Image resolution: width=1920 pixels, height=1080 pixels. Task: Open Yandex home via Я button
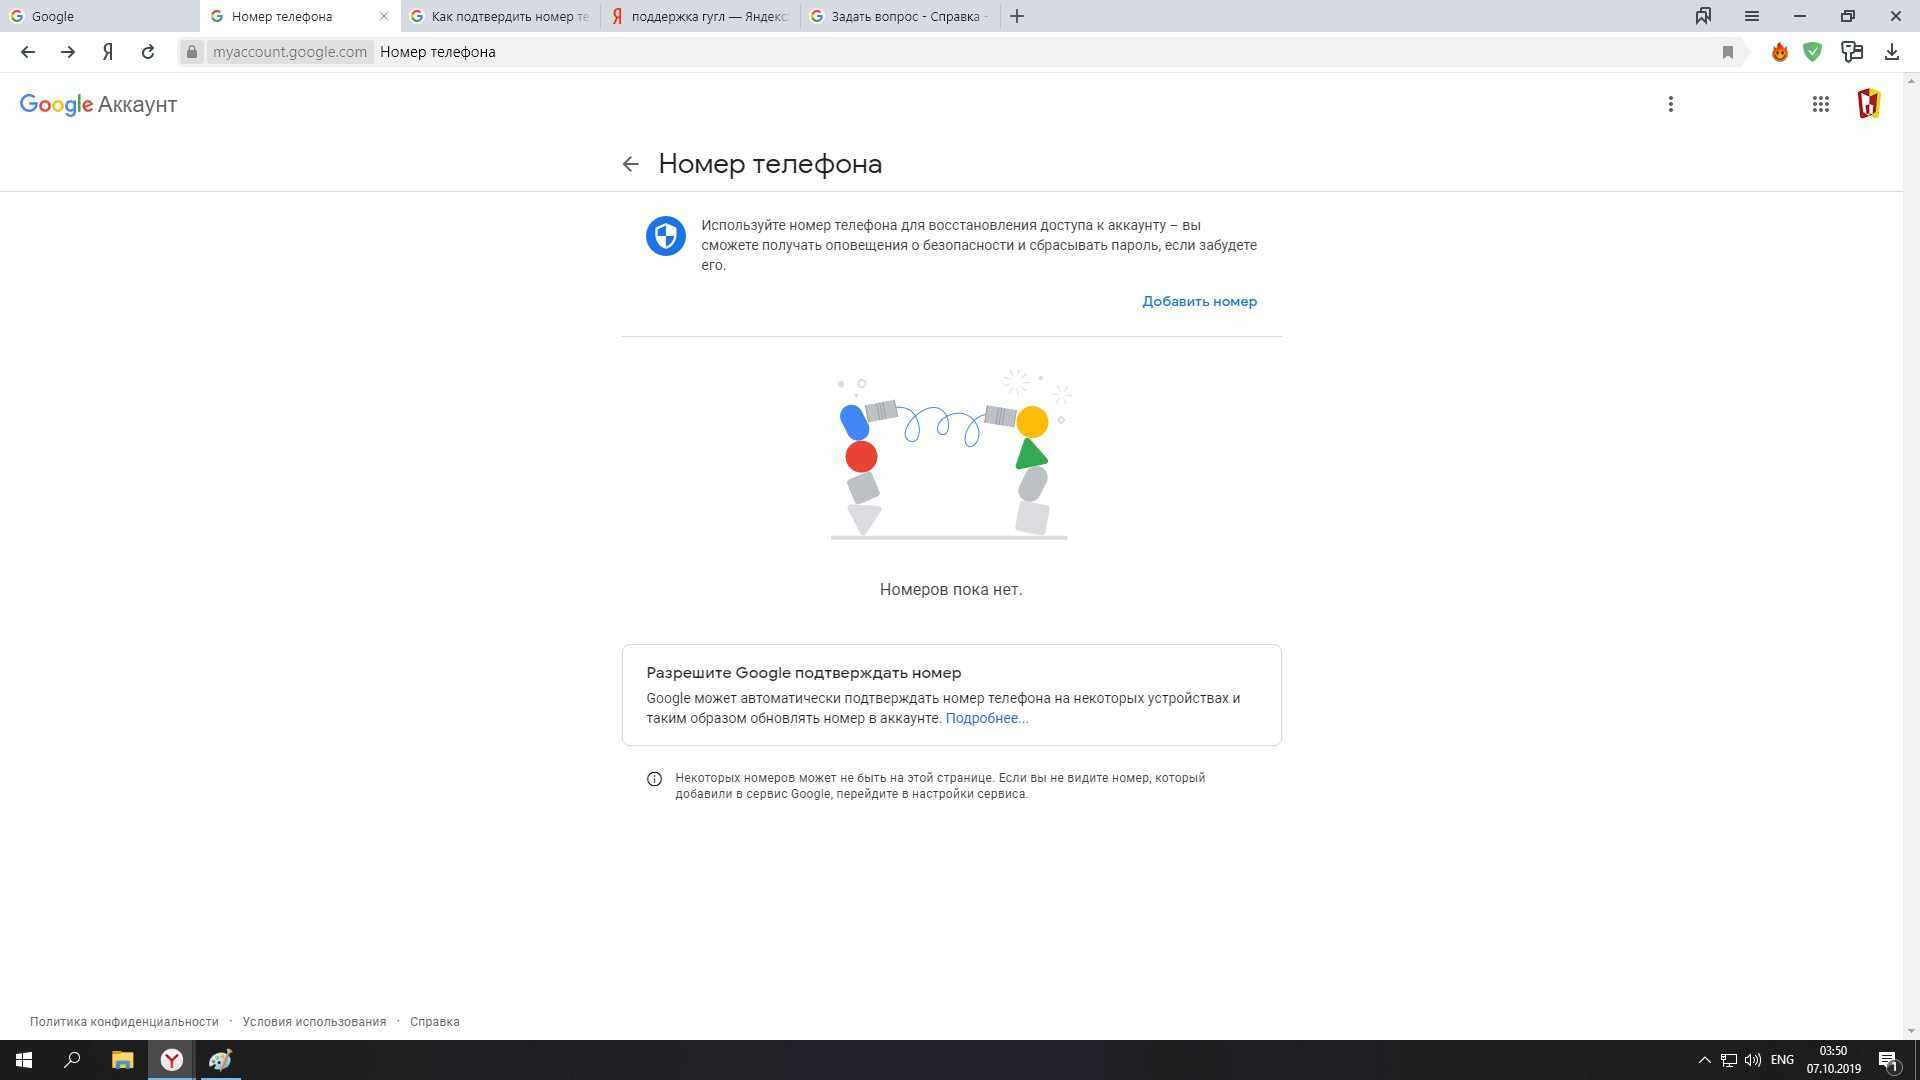tap(108, 52)
